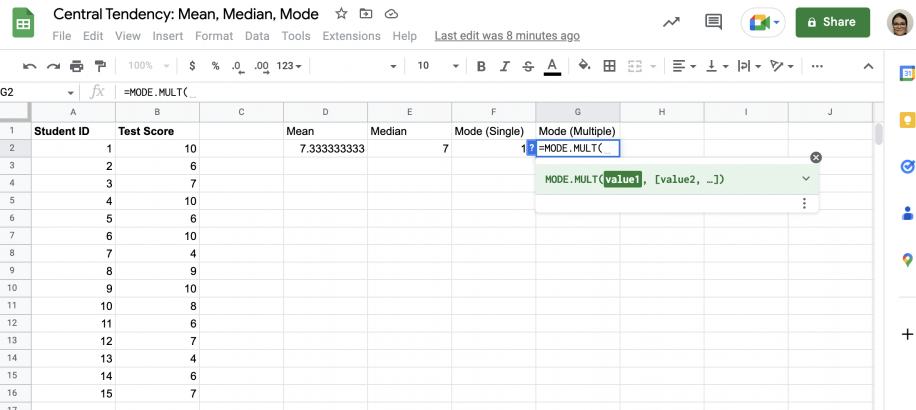916x410 pixels.
Task: Expand MODE.MULT formula help details
Action: tap(806, 179)
